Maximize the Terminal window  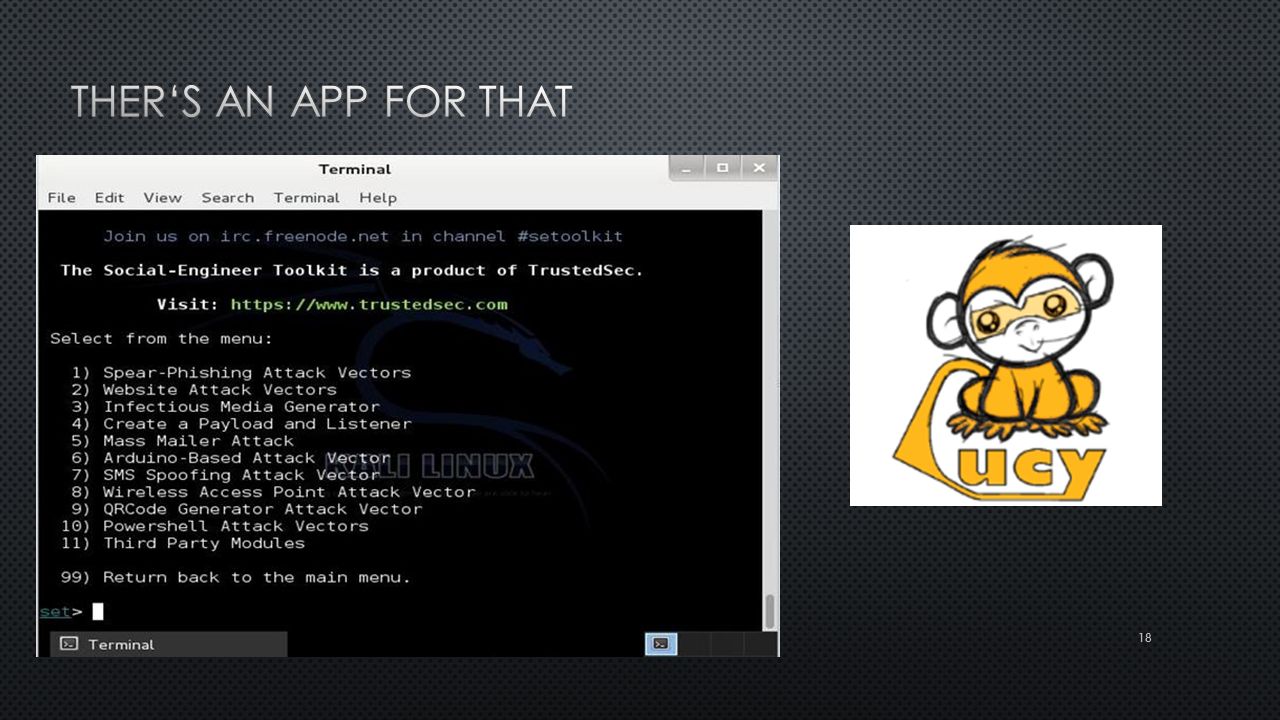(722, 168)
